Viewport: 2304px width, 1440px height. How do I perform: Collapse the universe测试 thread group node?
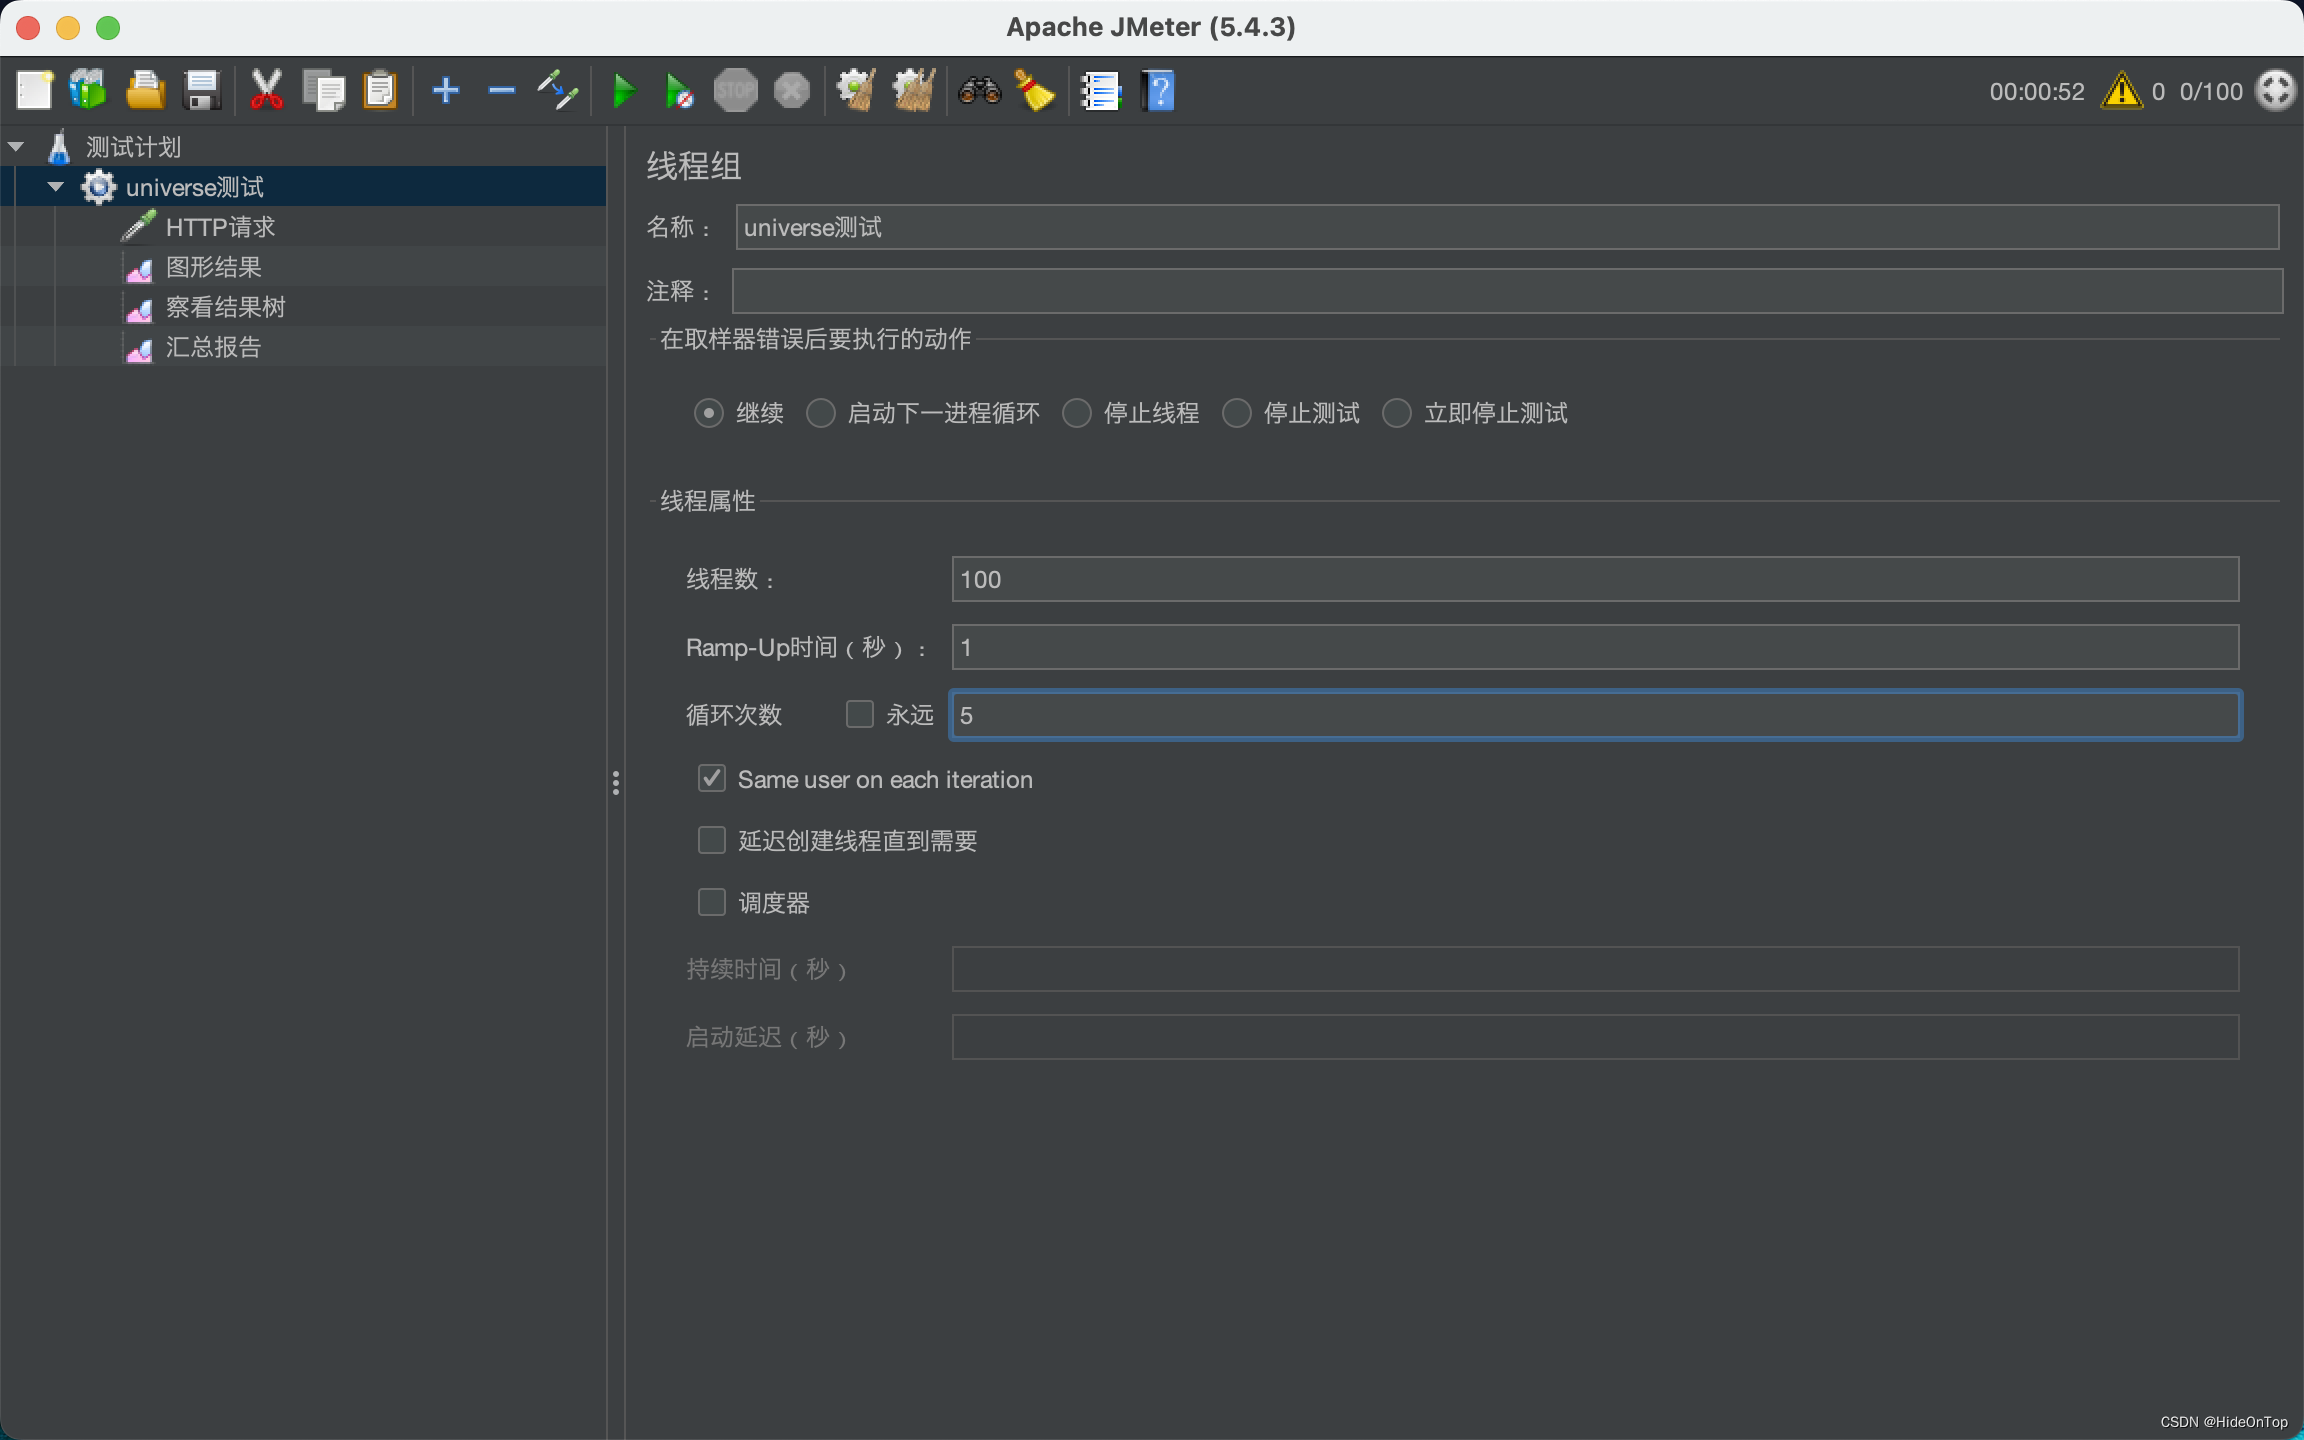[x=56, y=187]
